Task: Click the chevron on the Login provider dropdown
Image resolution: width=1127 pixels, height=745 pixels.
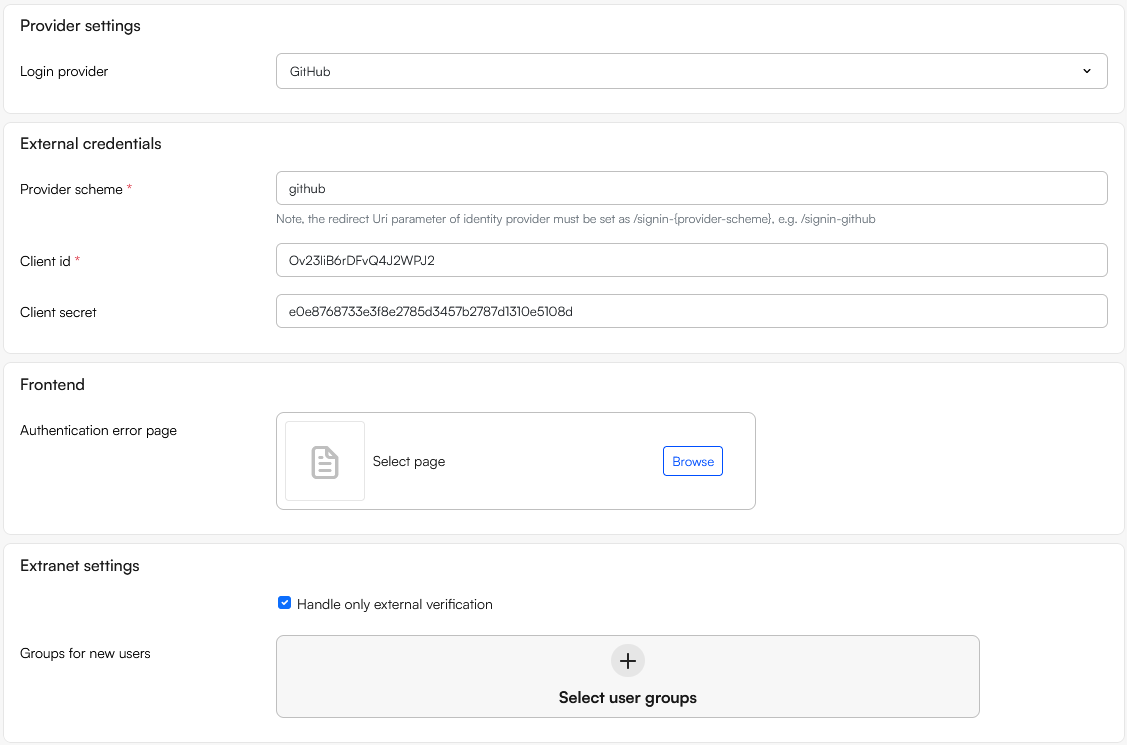Action: click(x=1086, y=71)
